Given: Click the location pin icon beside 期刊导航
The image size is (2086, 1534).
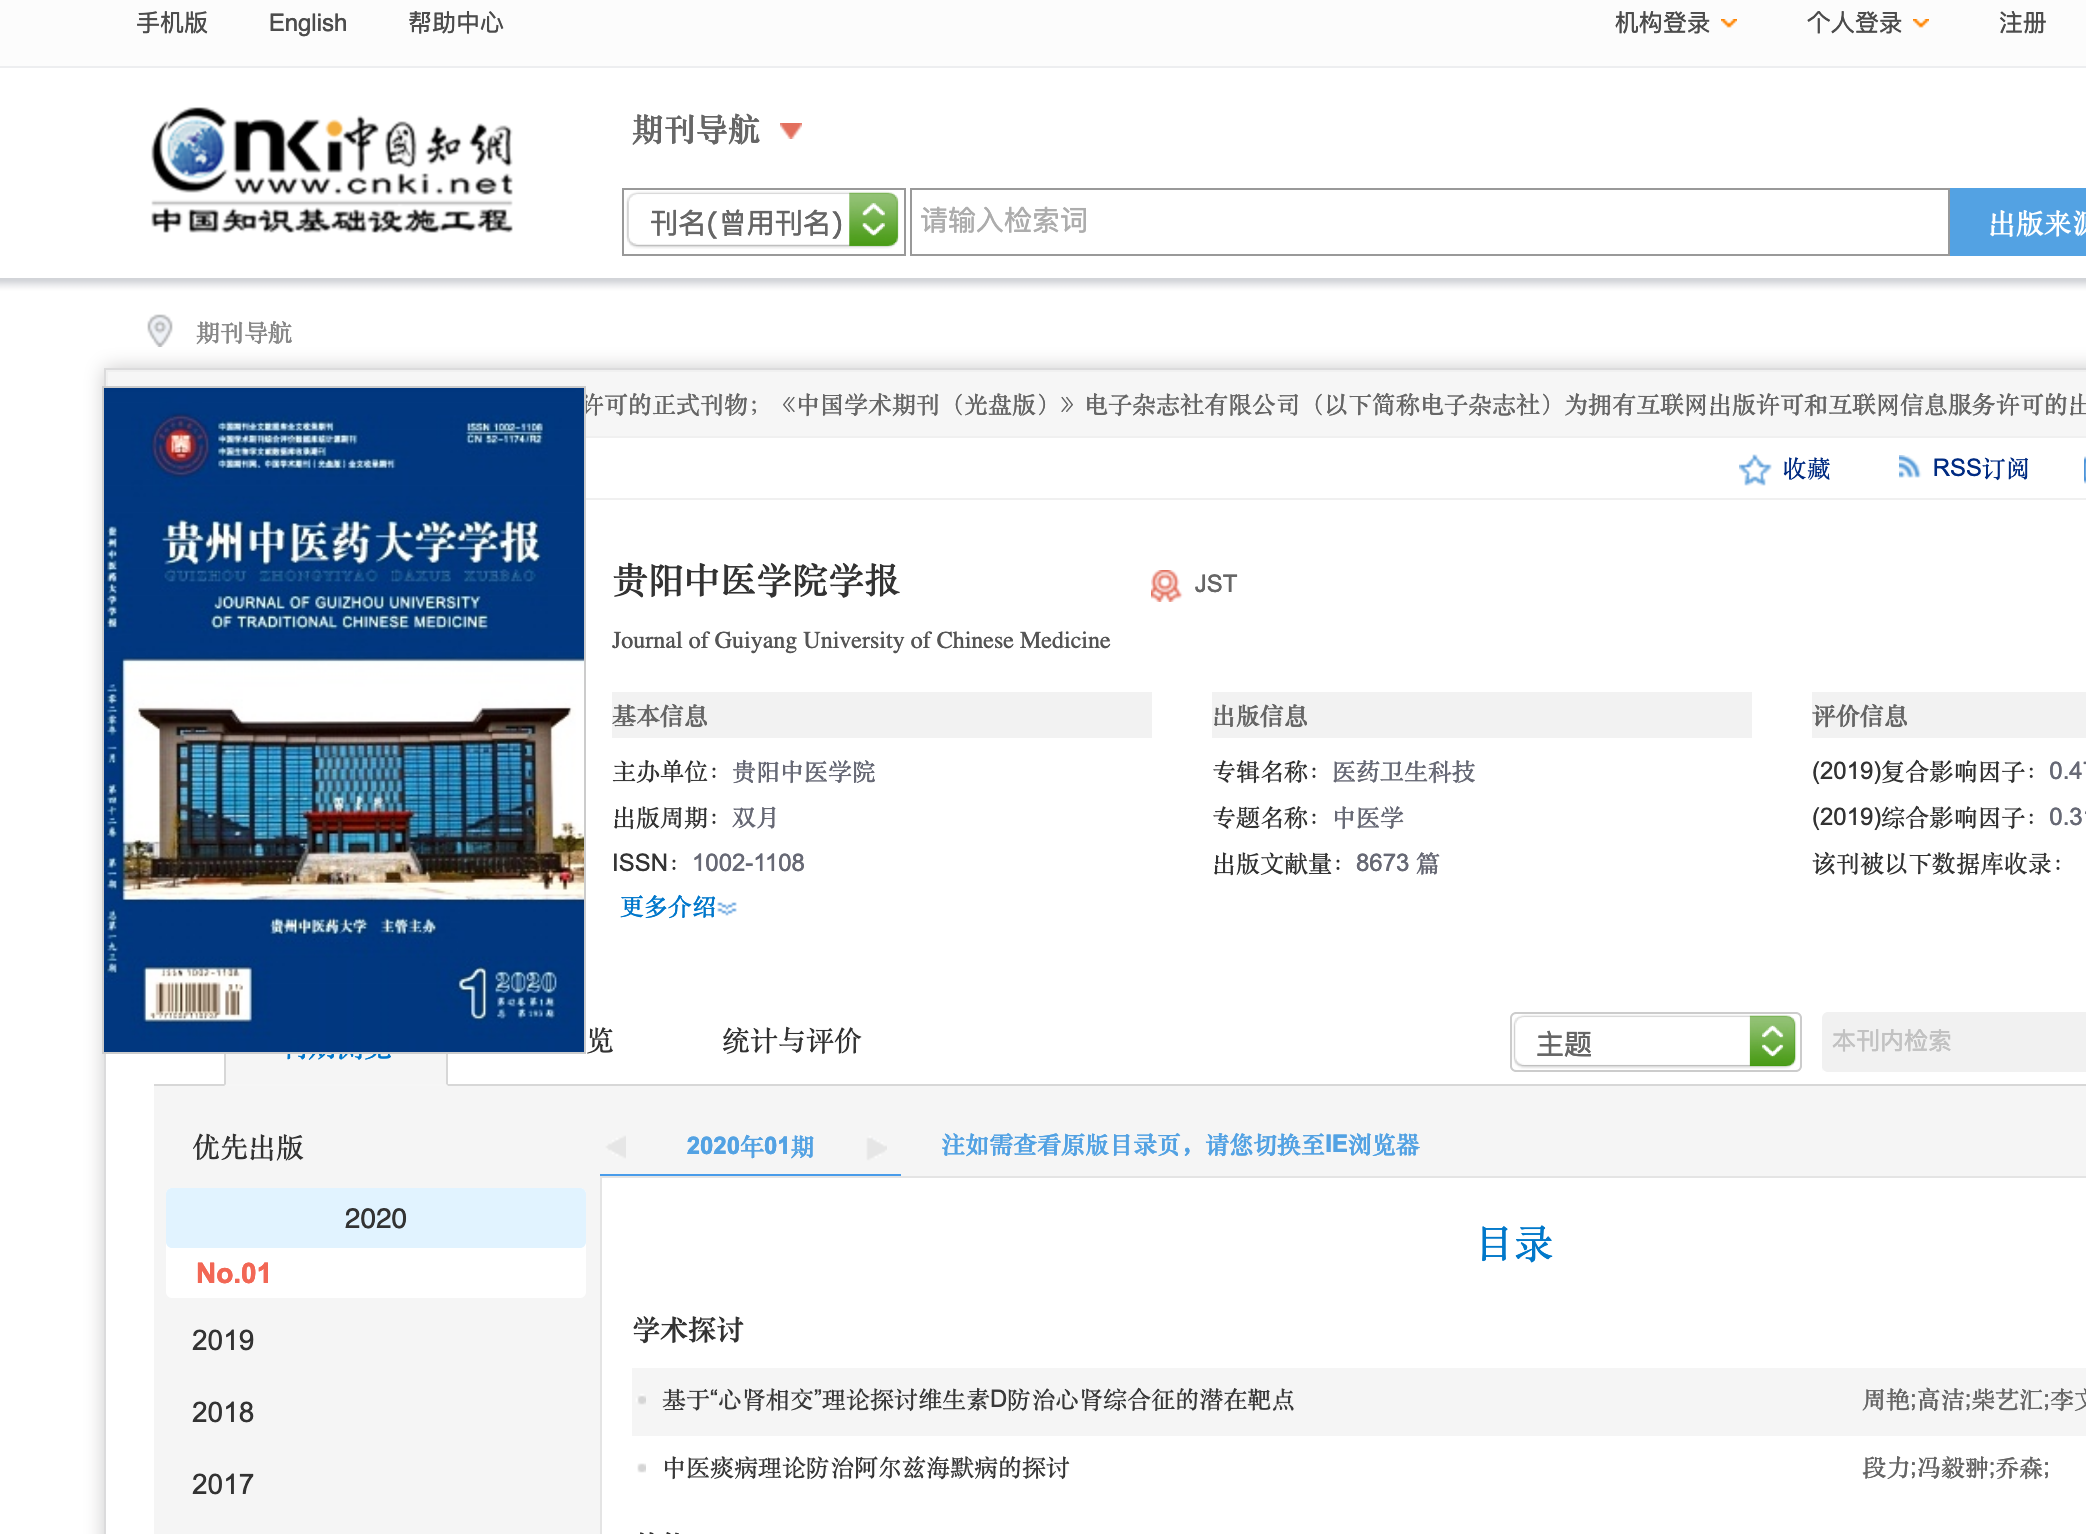Looking at the screenshot, I should 160,331.
